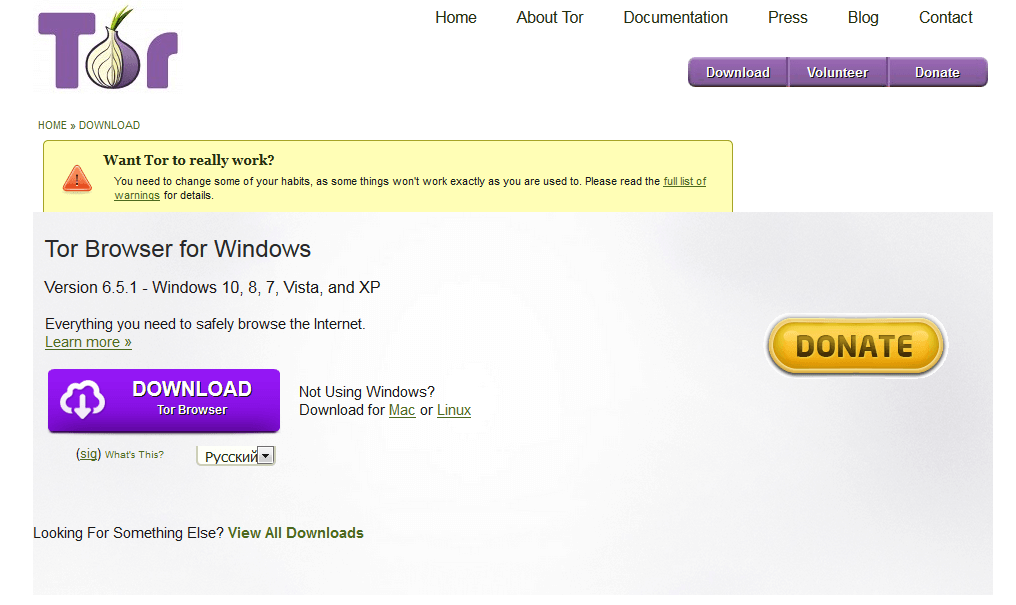
Task: Click the Volunteer button
Action: click(837, 73)
